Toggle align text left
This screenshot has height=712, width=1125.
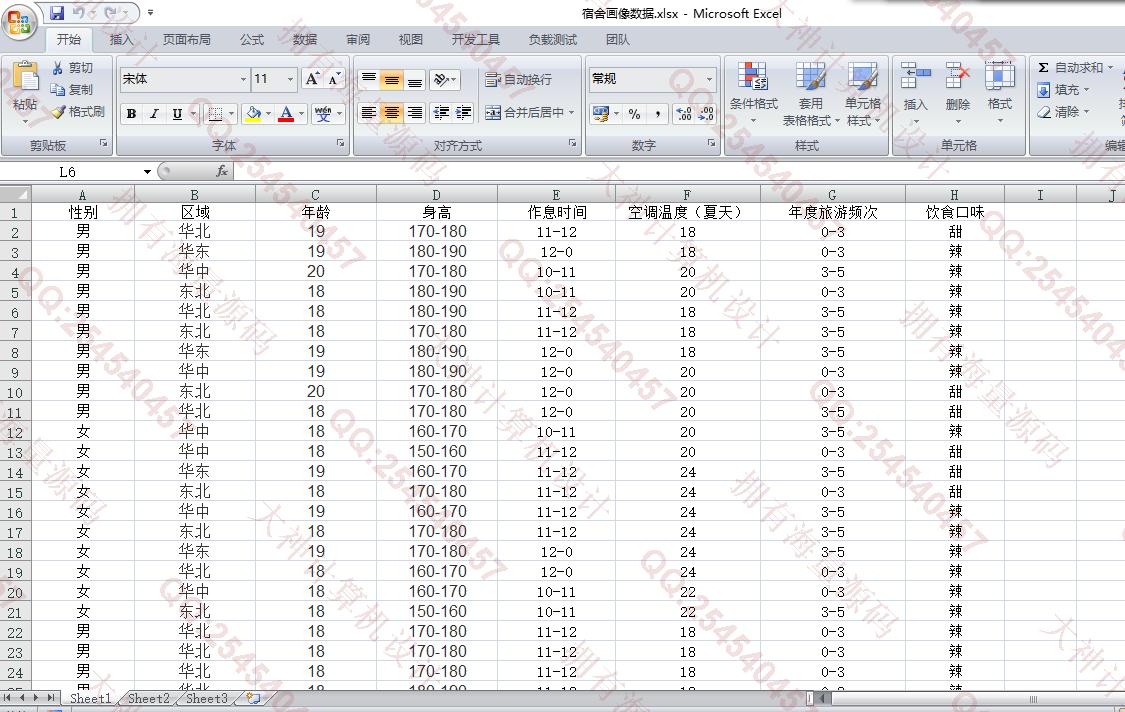click(369, 113)
